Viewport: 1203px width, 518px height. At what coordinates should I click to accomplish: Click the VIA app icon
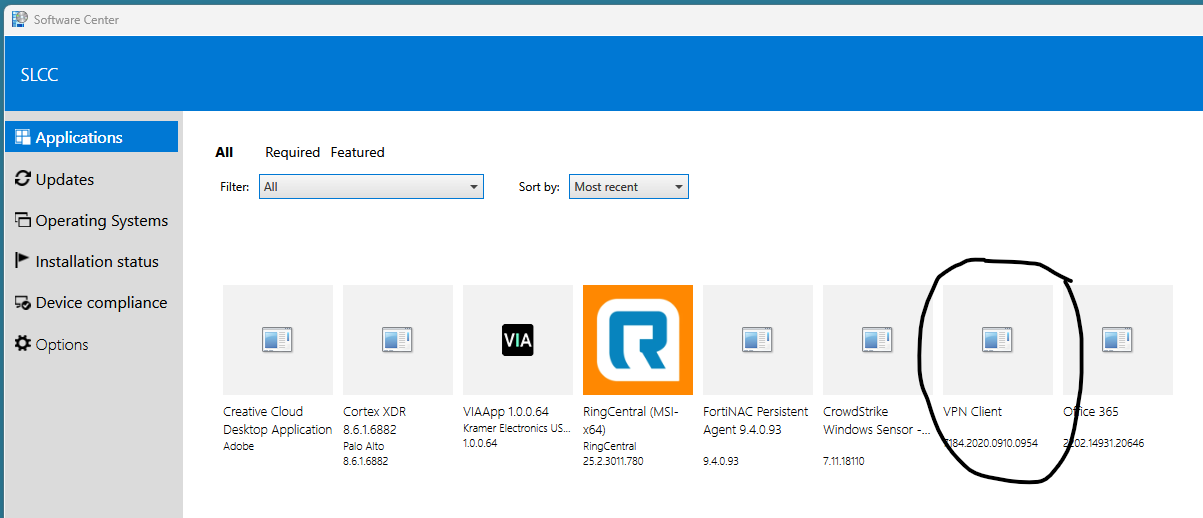point(518,340)
